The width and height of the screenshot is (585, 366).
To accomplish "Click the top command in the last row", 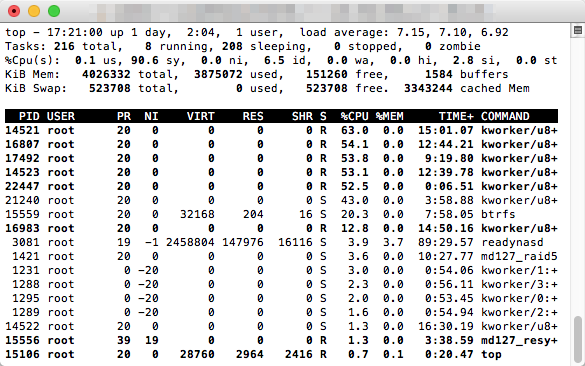I will (x=491, y=355).
